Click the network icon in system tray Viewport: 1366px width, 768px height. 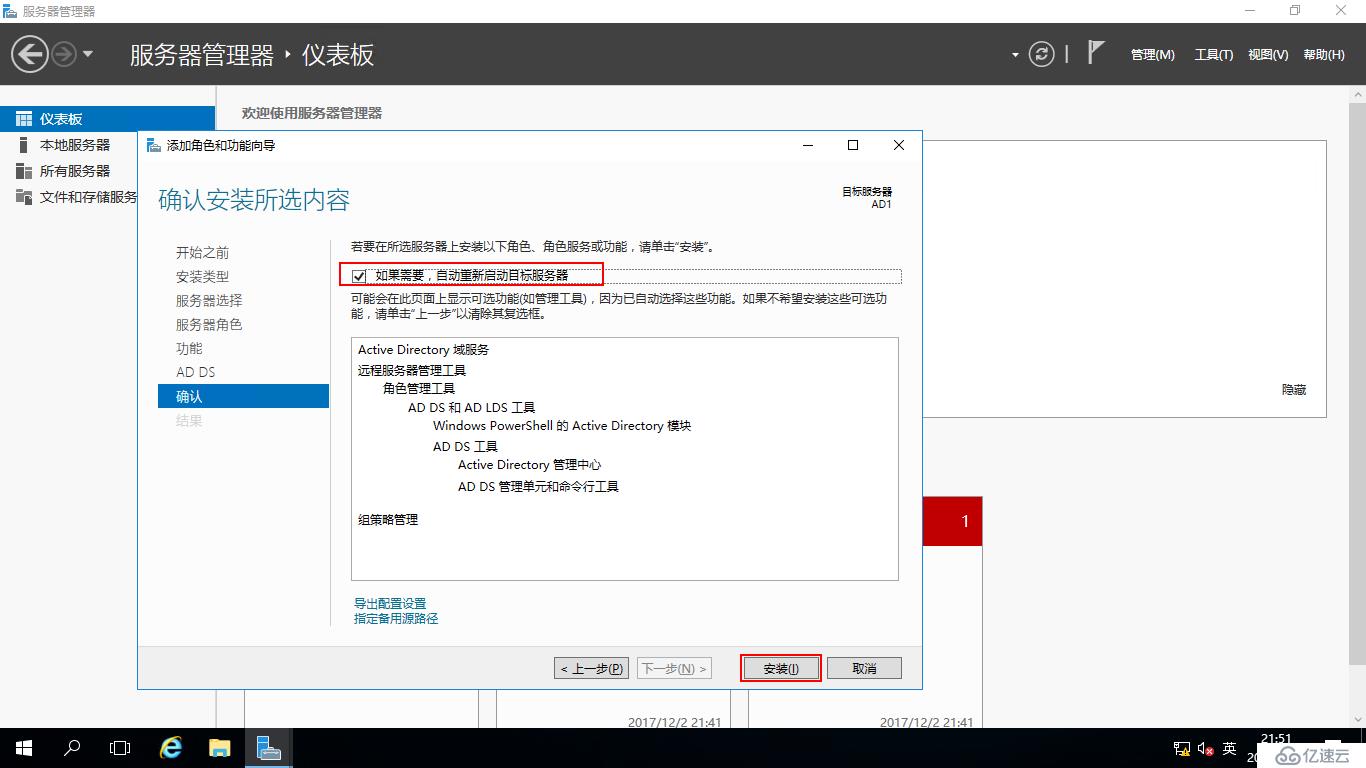1180,748
